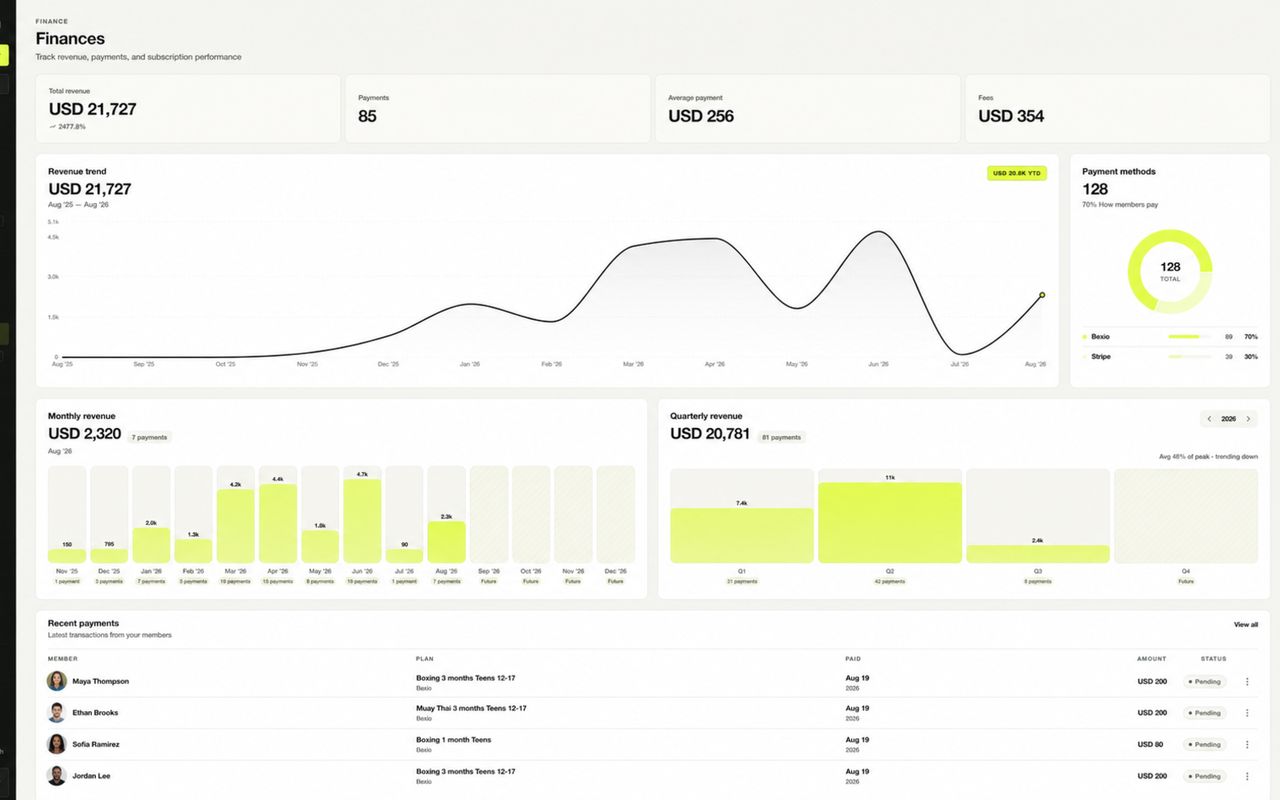Click the View all link in Recent payments
1280x800 pixels.
tap(1245, 625)
